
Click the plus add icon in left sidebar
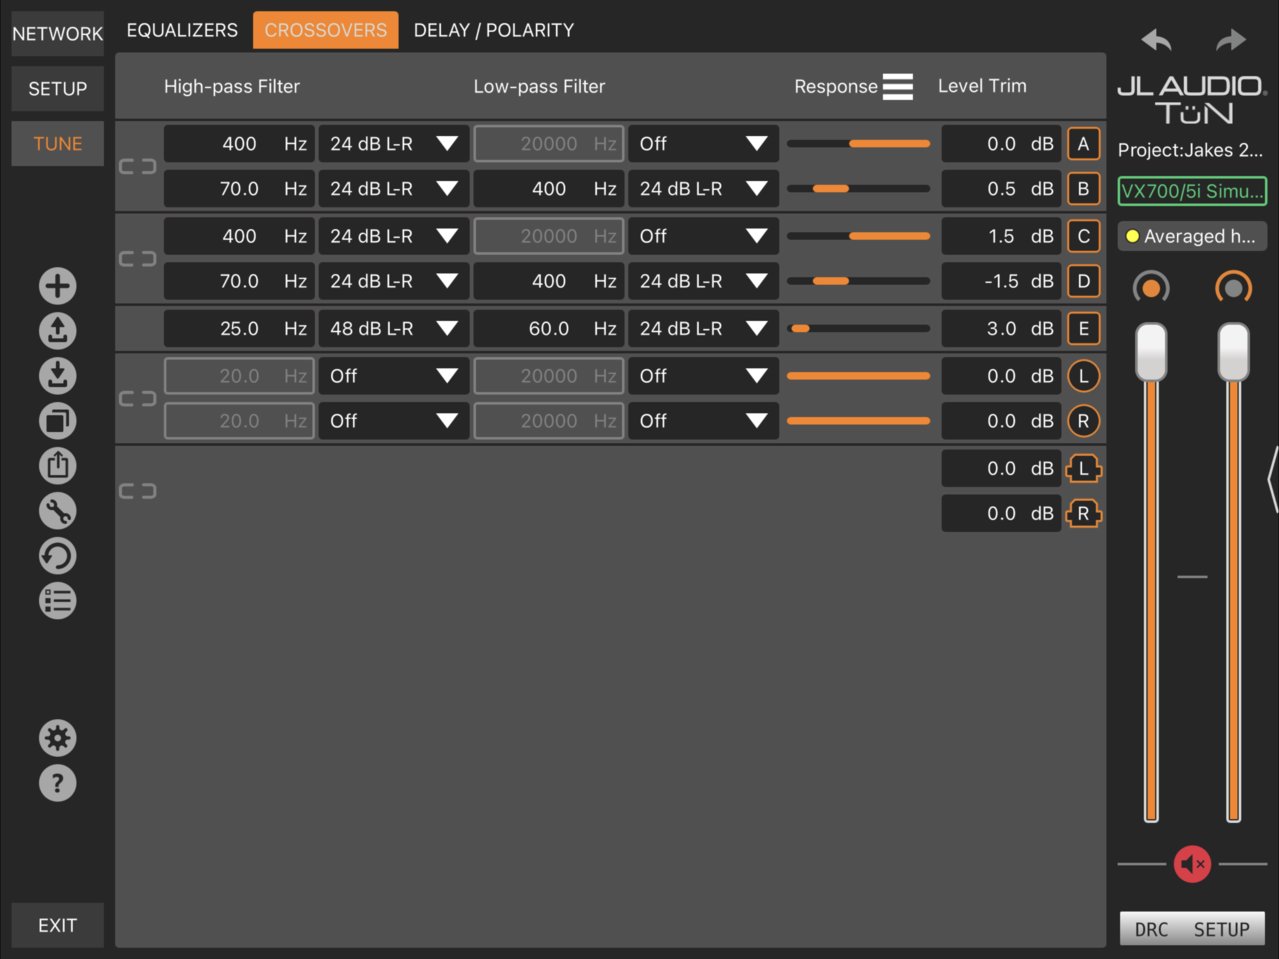click(x=57, y=286)
